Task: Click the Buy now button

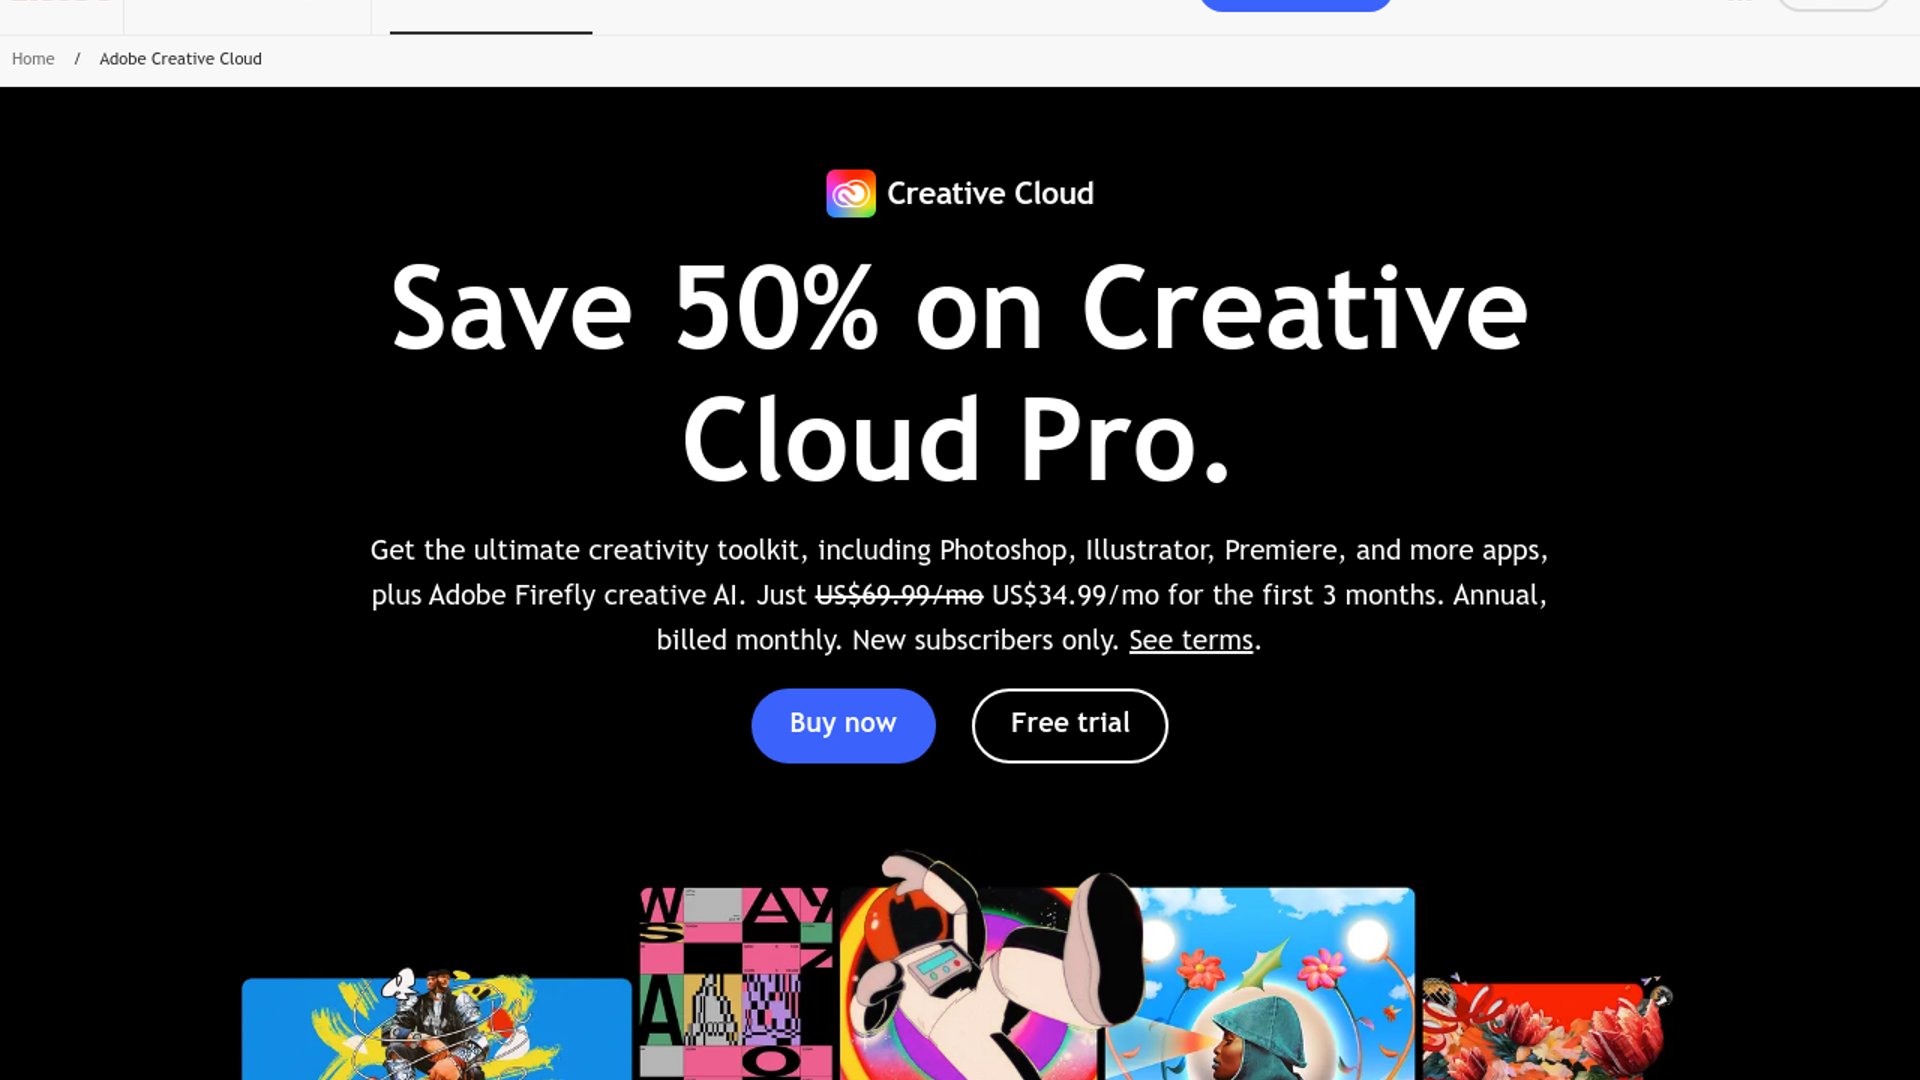Action: 843,725
